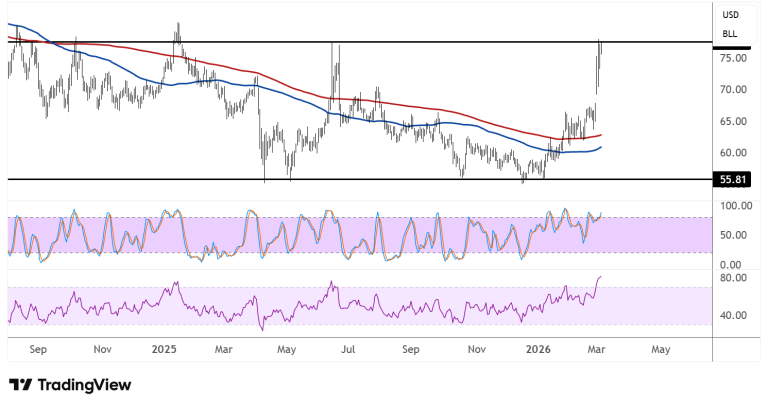Image resolution: width=768 pixels, height=408 pixels.
Task: Click the 100.00 stochastic axis value
Action: pos(736,206)
